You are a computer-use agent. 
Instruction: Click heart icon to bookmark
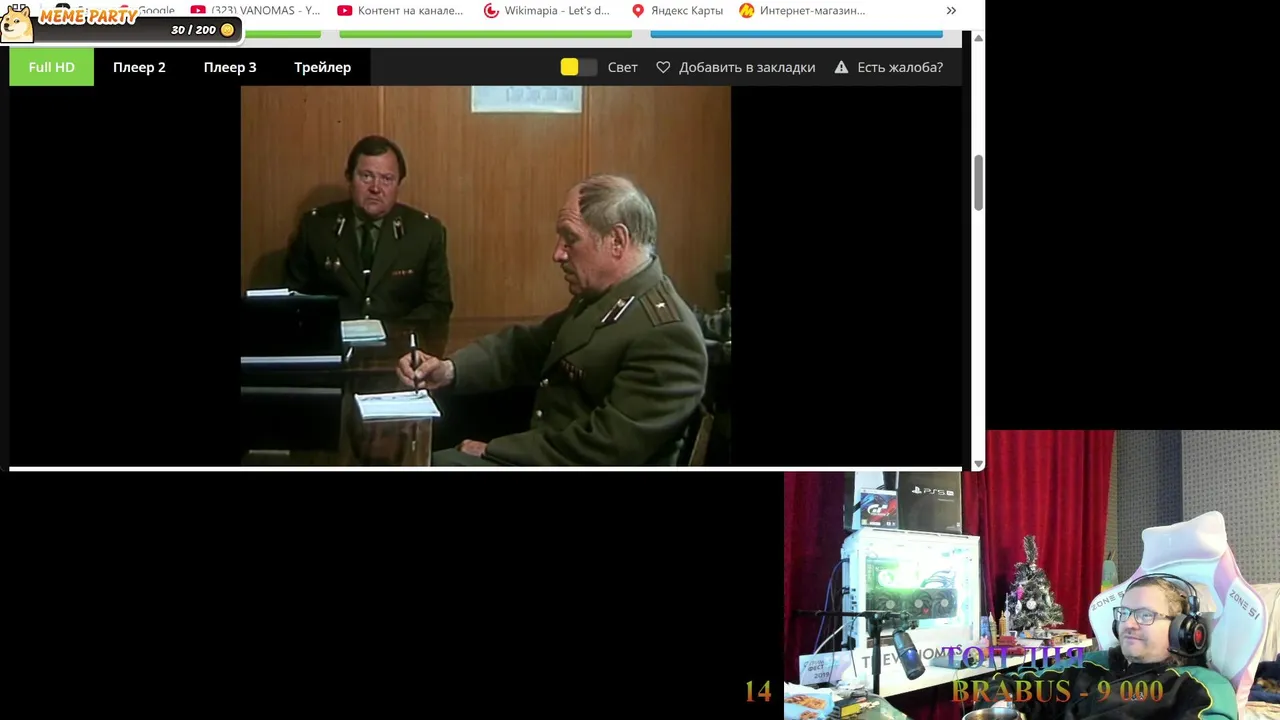(x=663, y=67)
